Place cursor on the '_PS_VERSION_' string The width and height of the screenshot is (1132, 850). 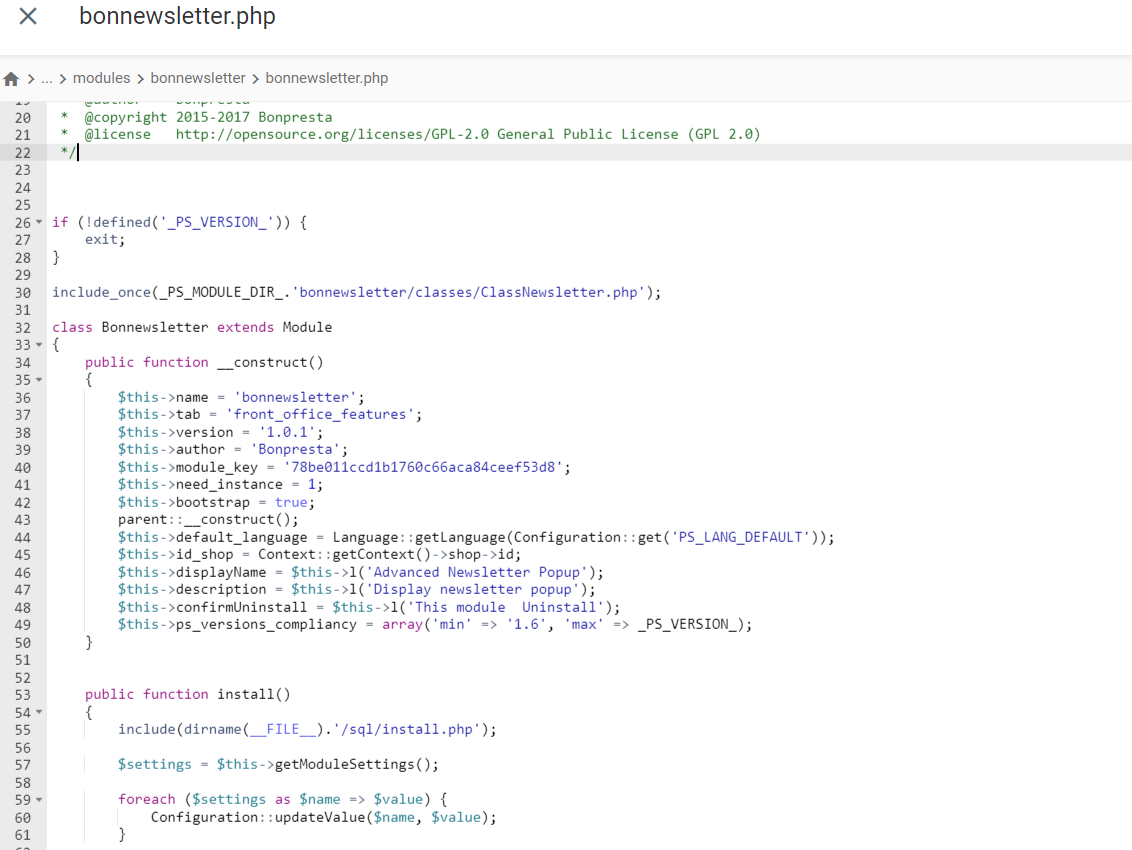click(217, 222)
